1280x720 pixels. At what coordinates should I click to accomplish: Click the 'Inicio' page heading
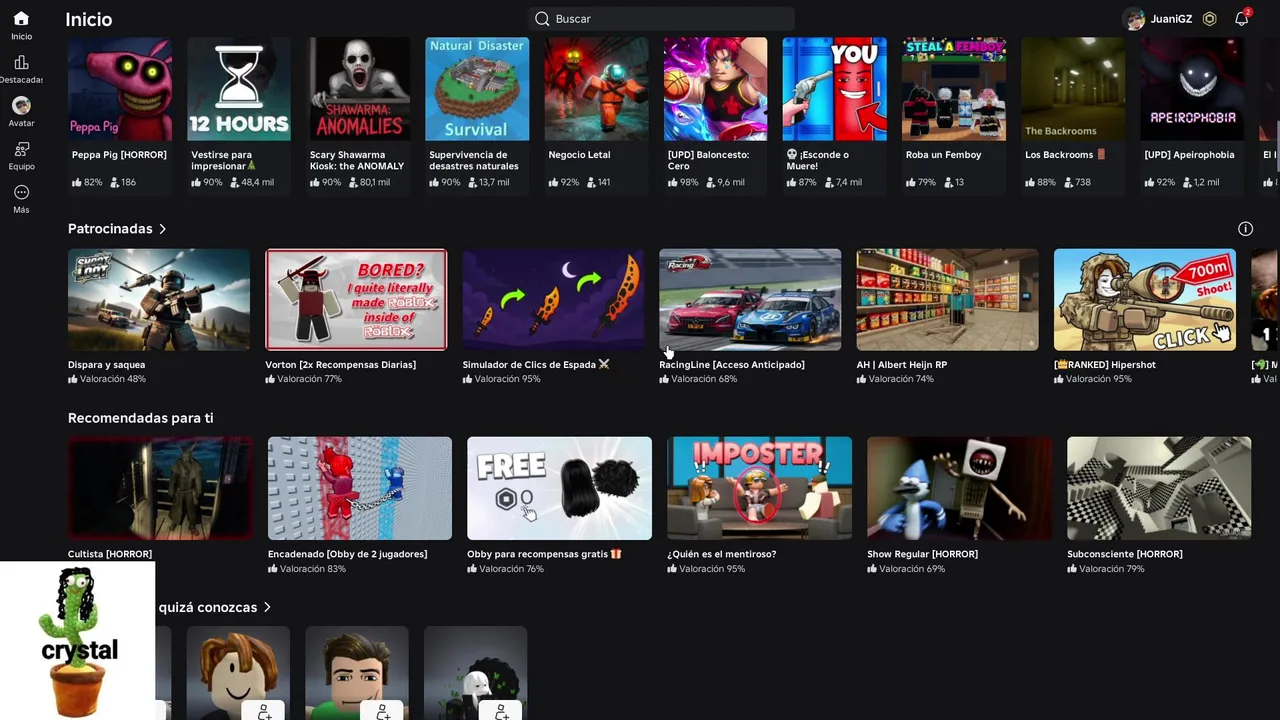pyautogui.click(x=89, y=19)
